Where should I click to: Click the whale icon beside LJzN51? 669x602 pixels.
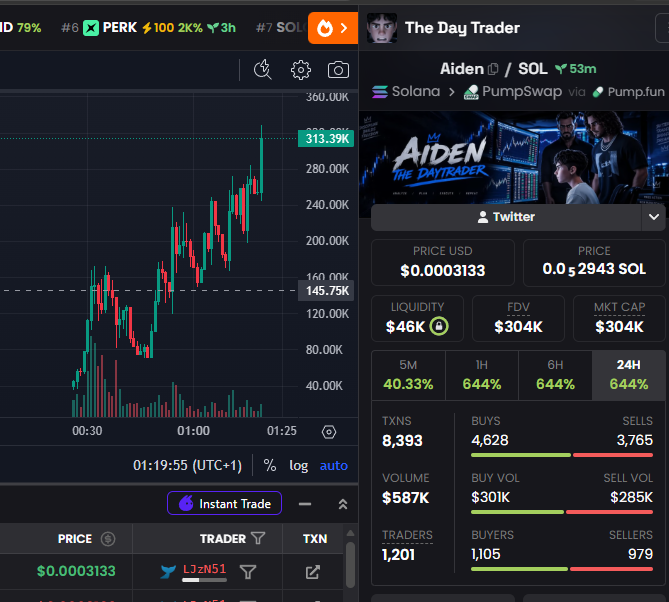click(168, 572)
